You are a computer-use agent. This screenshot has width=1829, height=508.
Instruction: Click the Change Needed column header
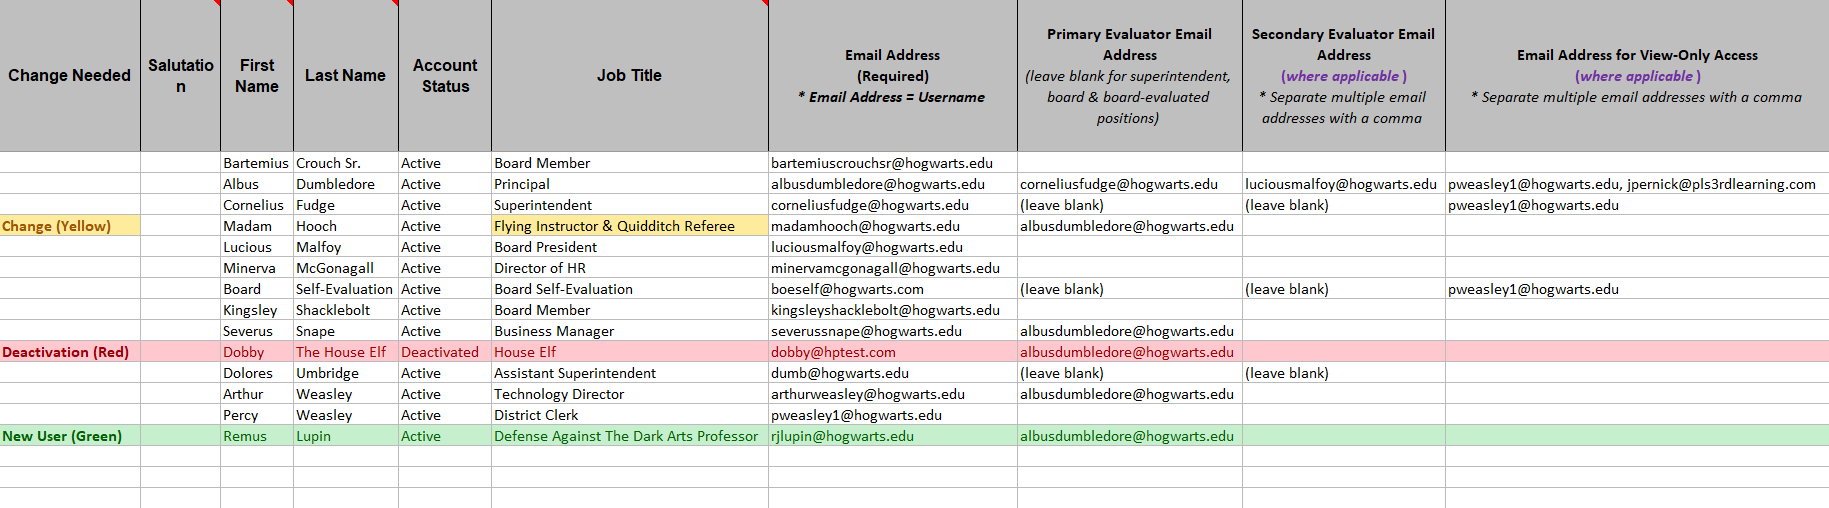(x=70, y=76)
